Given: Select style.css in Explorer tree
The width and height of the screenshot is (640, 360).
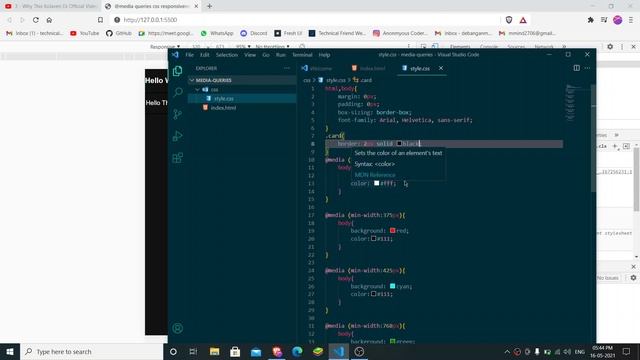Looking at the screenshot, I should click(x=242, y=98).
